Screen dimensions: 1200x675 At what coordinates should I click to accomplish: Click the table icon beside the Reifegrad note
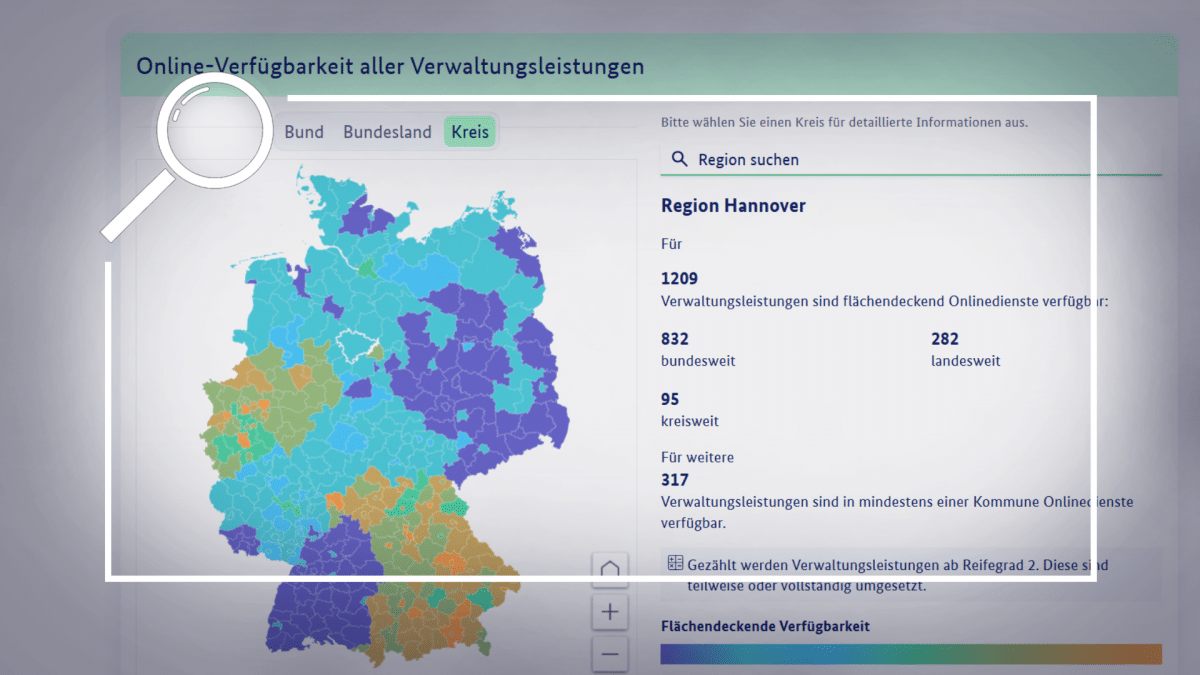[674, 565]
